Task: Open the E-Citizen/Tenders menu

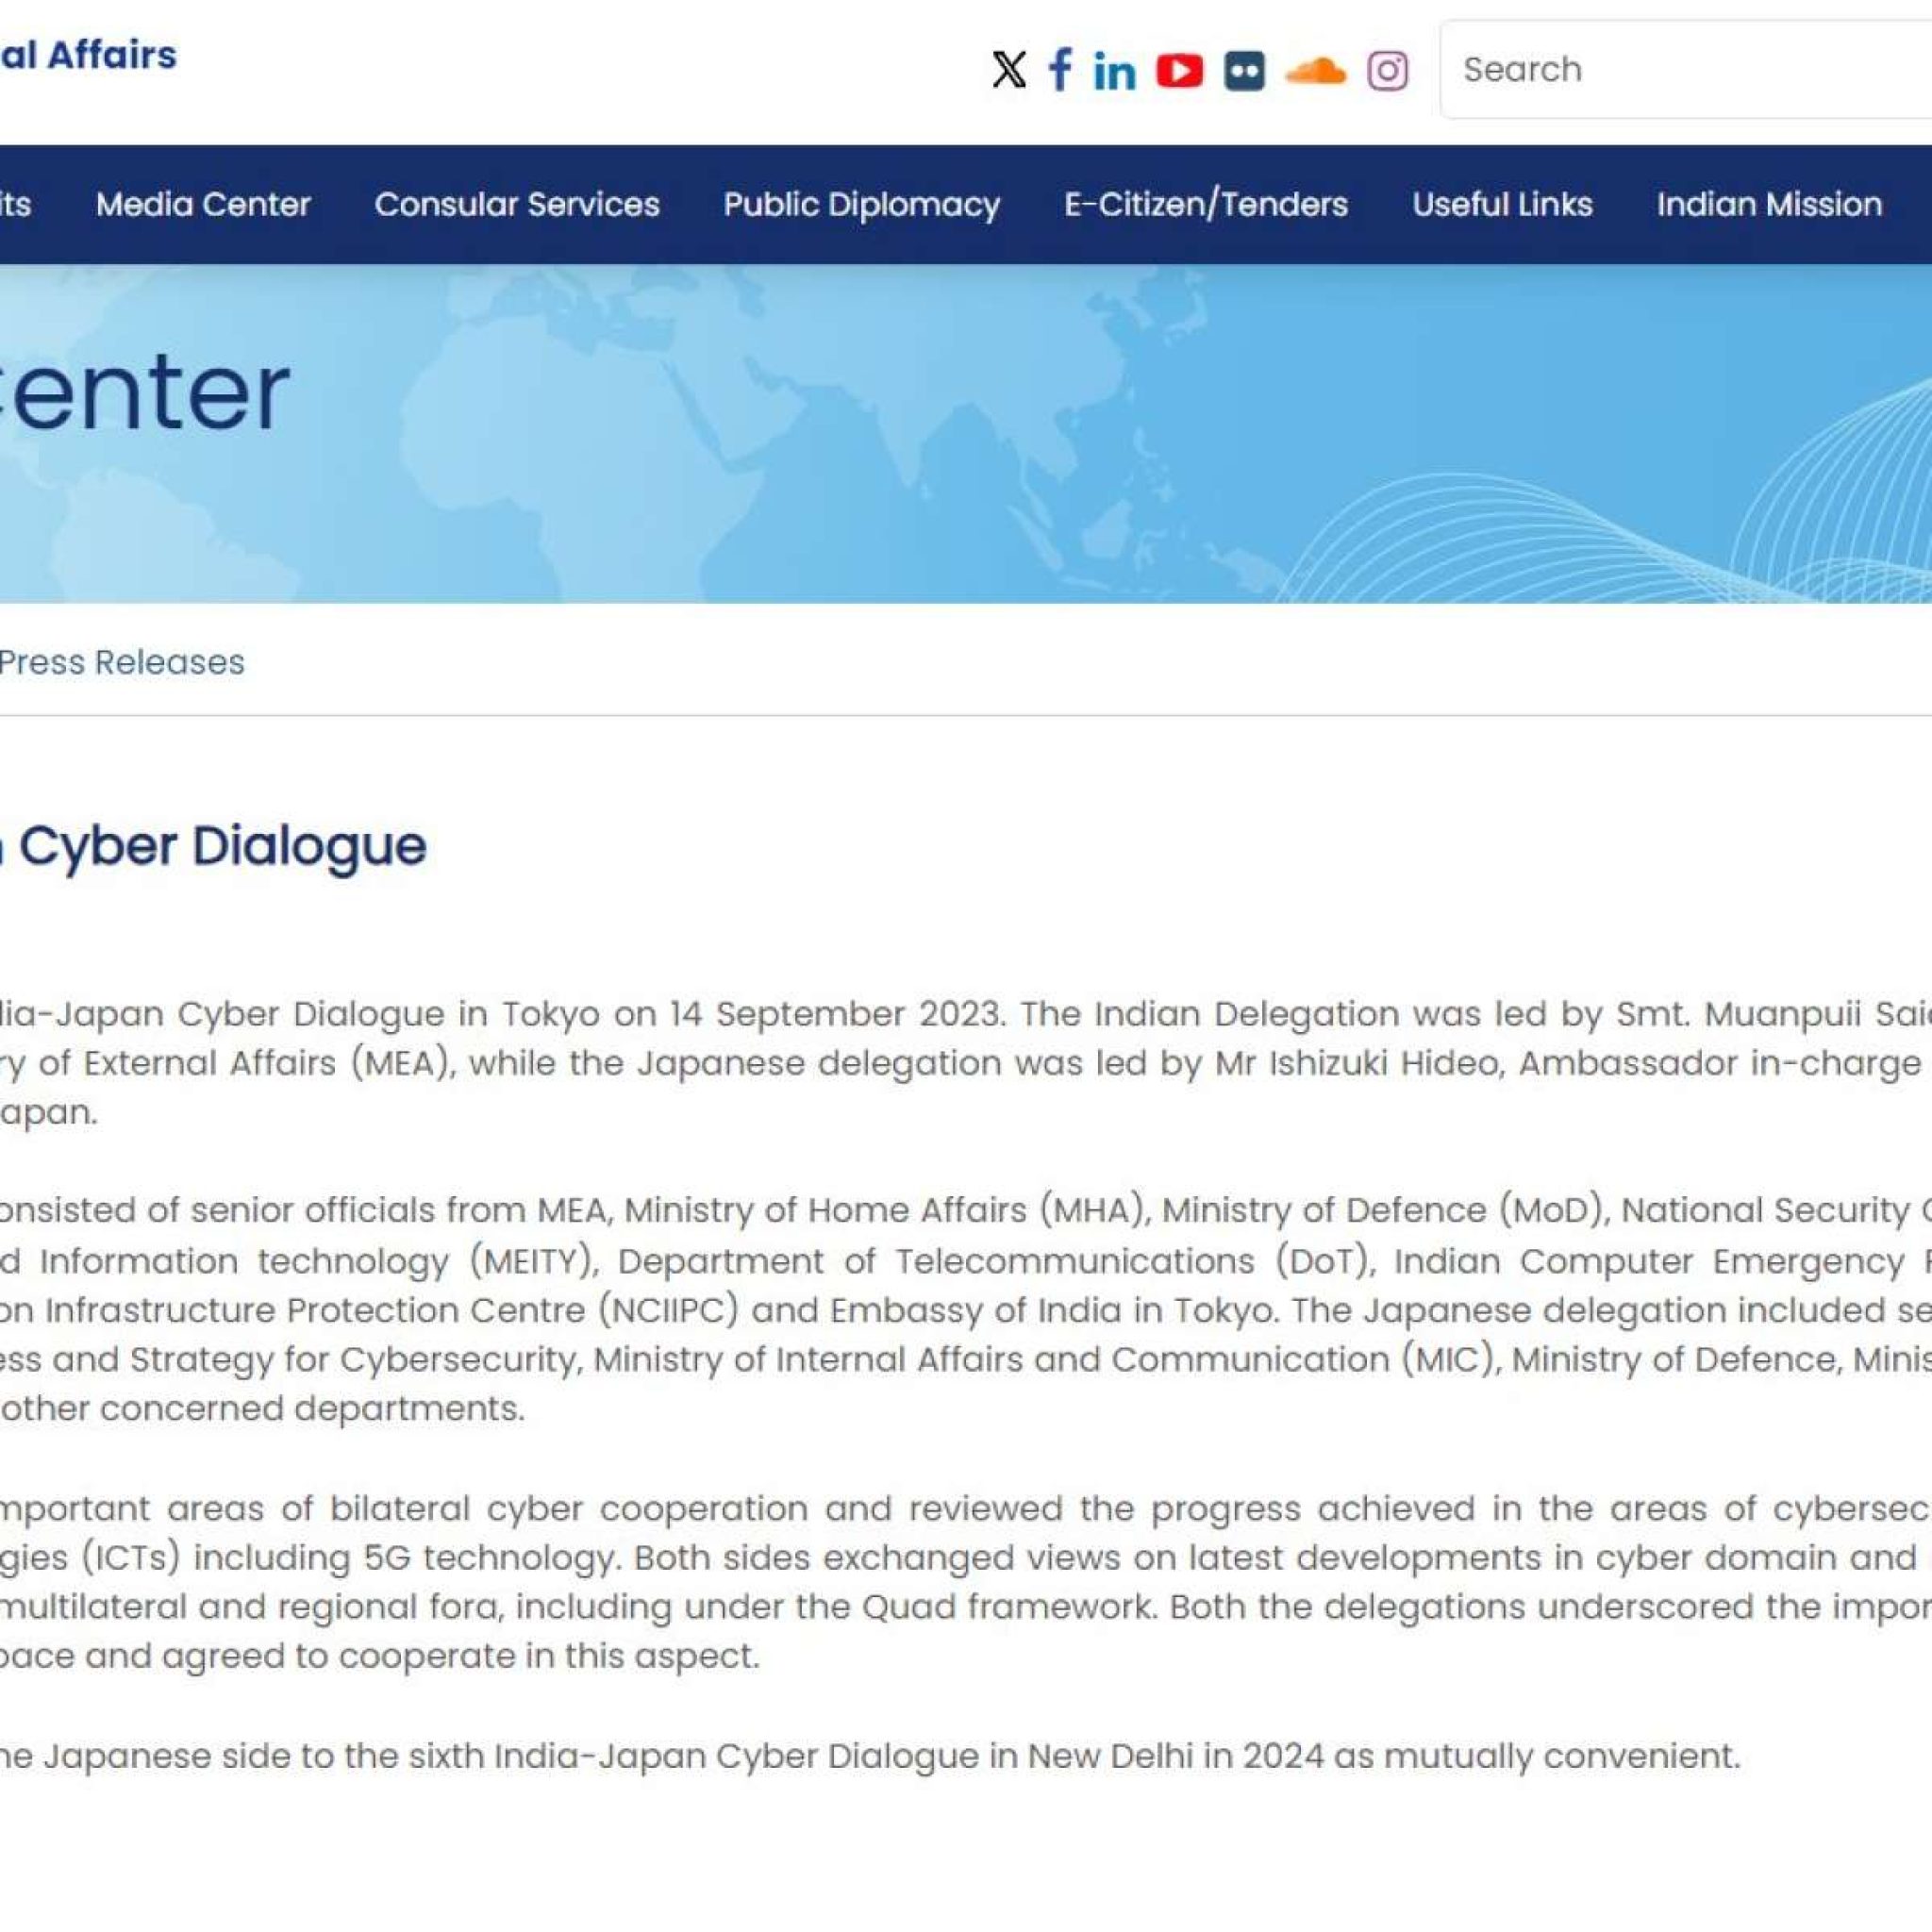Action: [1206, 204]
